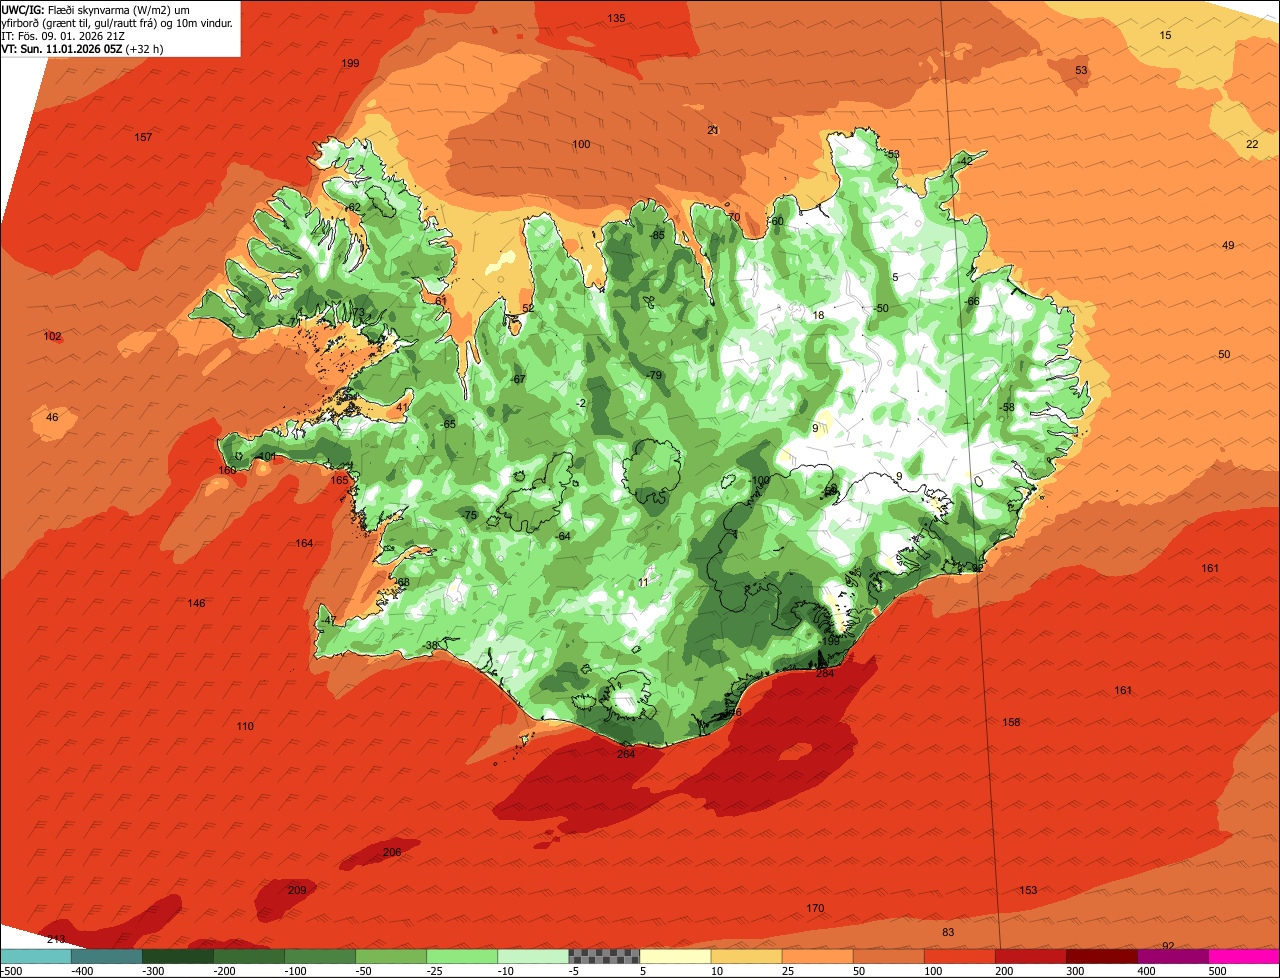Click the "-75" value in southwest Iceland

tap(469, 515)
